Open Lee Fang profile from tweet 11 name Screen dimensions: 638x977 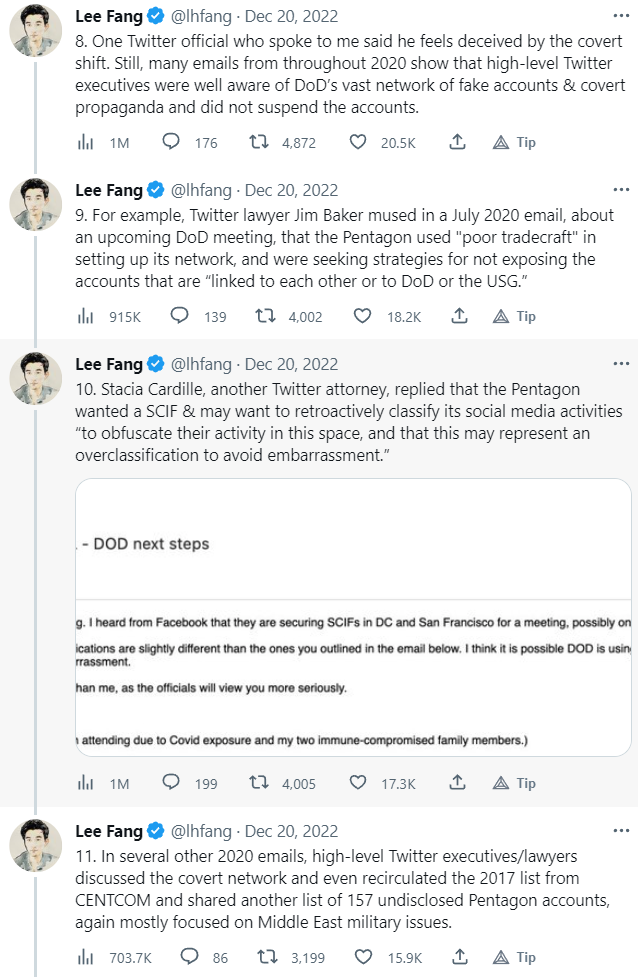[109, 830]
